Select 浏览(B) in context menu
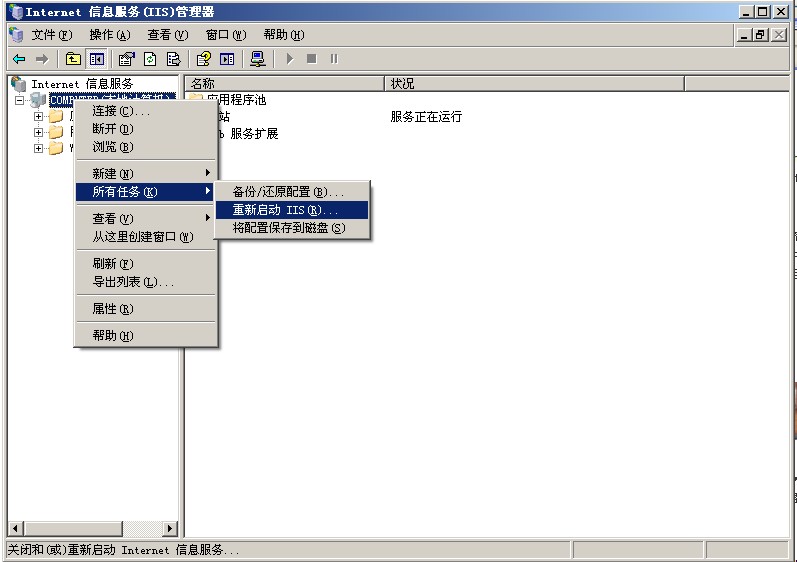The height and width of the screenshot is (562, 797). (145, 147)
